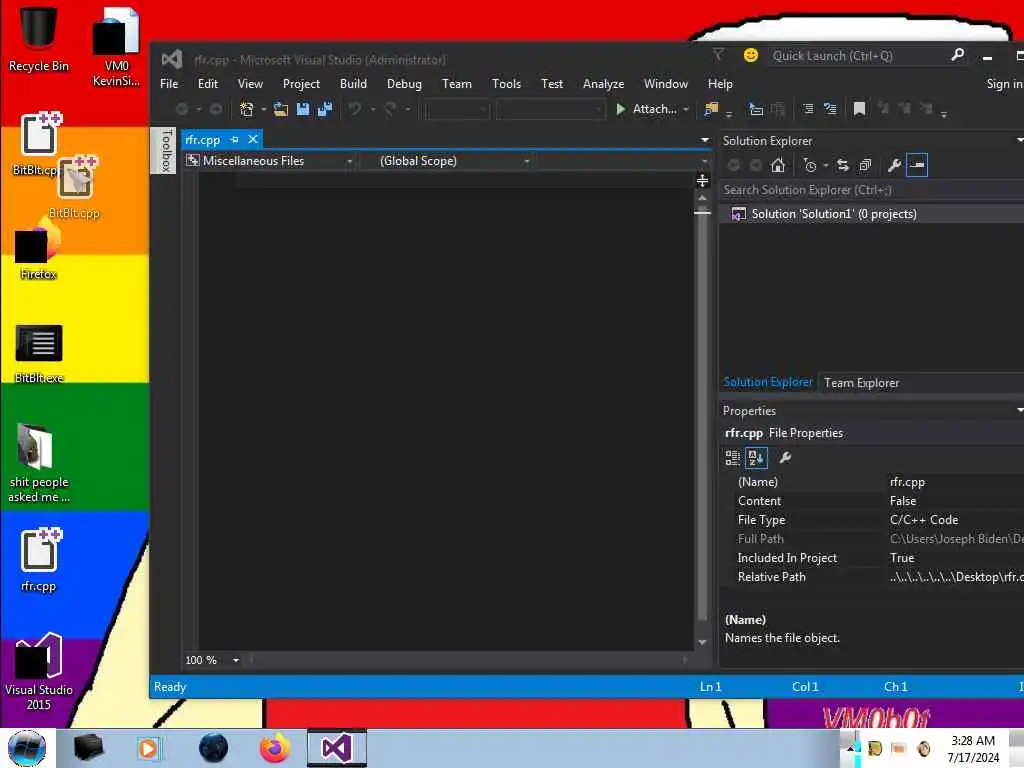The width and height of the screenshot is (1024, 768).
Task: Open the solution platforms combo box
Action: [550, 109]
